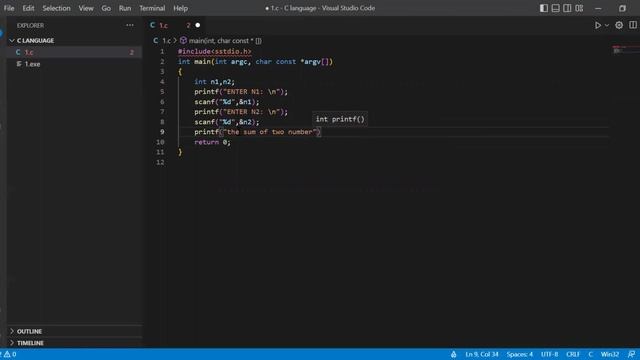
Task: Click unsaved dot on 1.c tab
Action: click(x=198, y=25)
